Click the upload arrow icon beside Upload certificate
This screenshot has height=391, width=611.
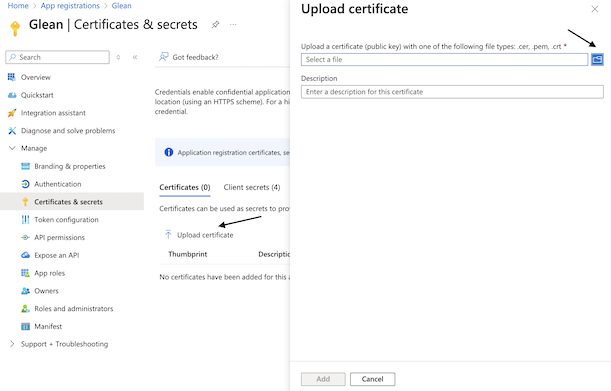tap(168, 234)
